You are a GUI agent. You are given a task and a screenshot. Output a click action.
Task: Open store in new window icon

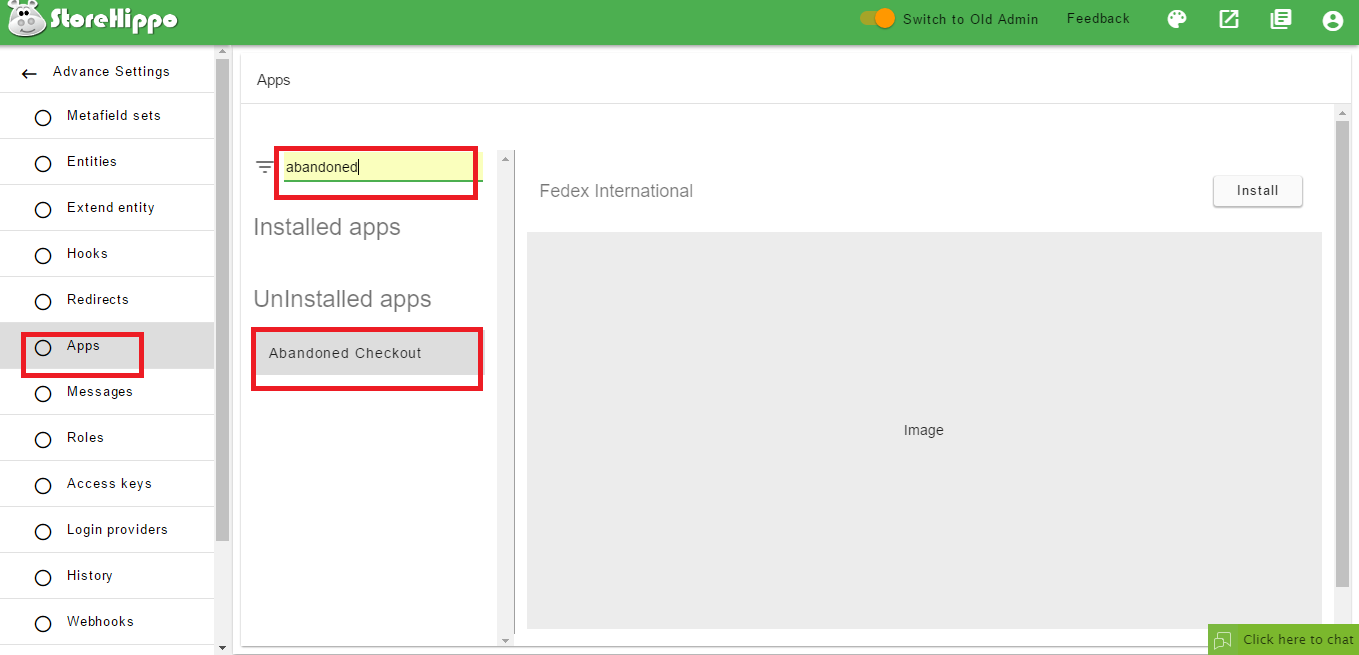pos(1229,19)
